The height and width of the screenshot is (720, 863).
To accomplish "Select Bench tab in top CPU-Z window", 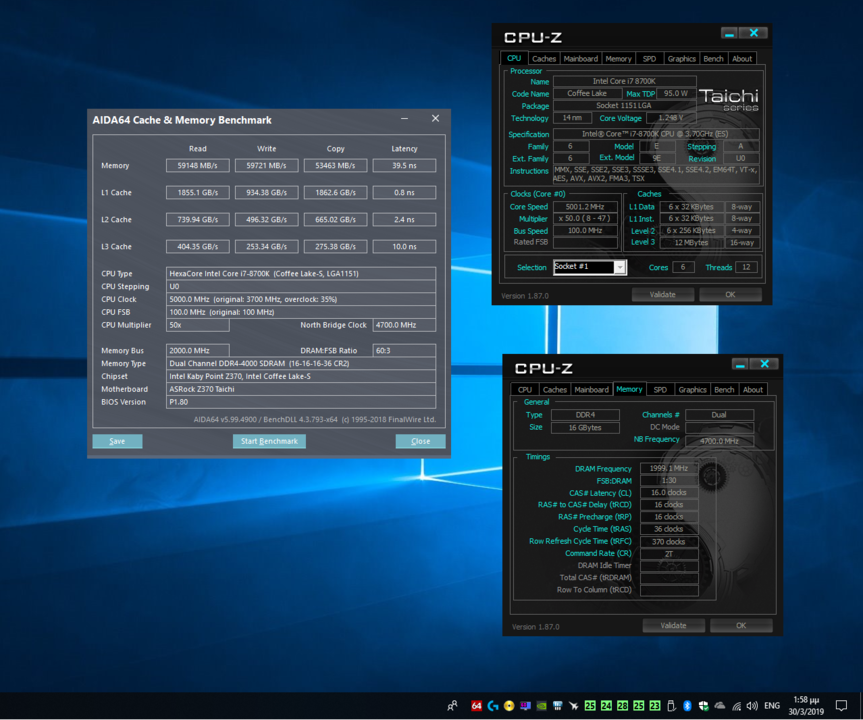I will pos(713,58).
